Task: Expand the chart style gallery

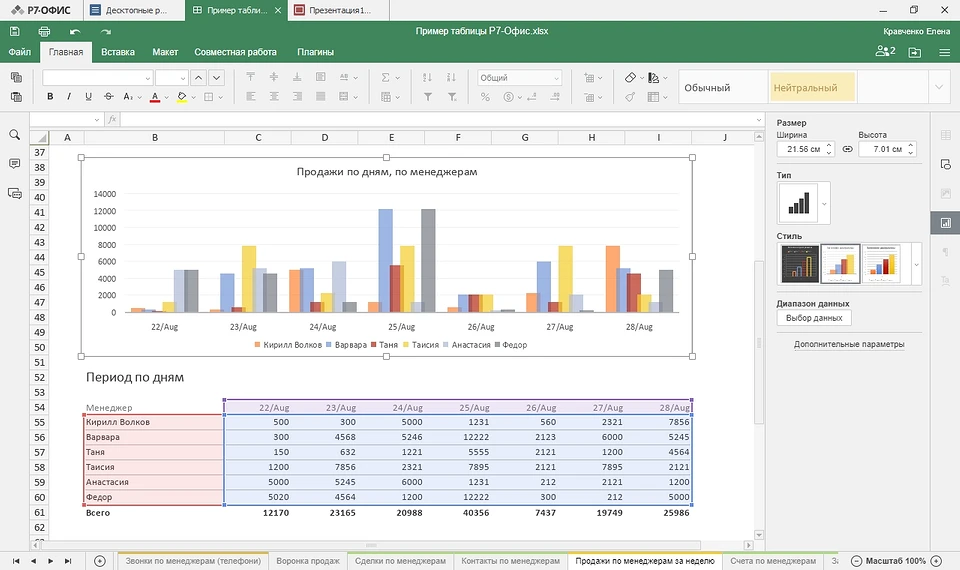Action: tap(916, 264)
